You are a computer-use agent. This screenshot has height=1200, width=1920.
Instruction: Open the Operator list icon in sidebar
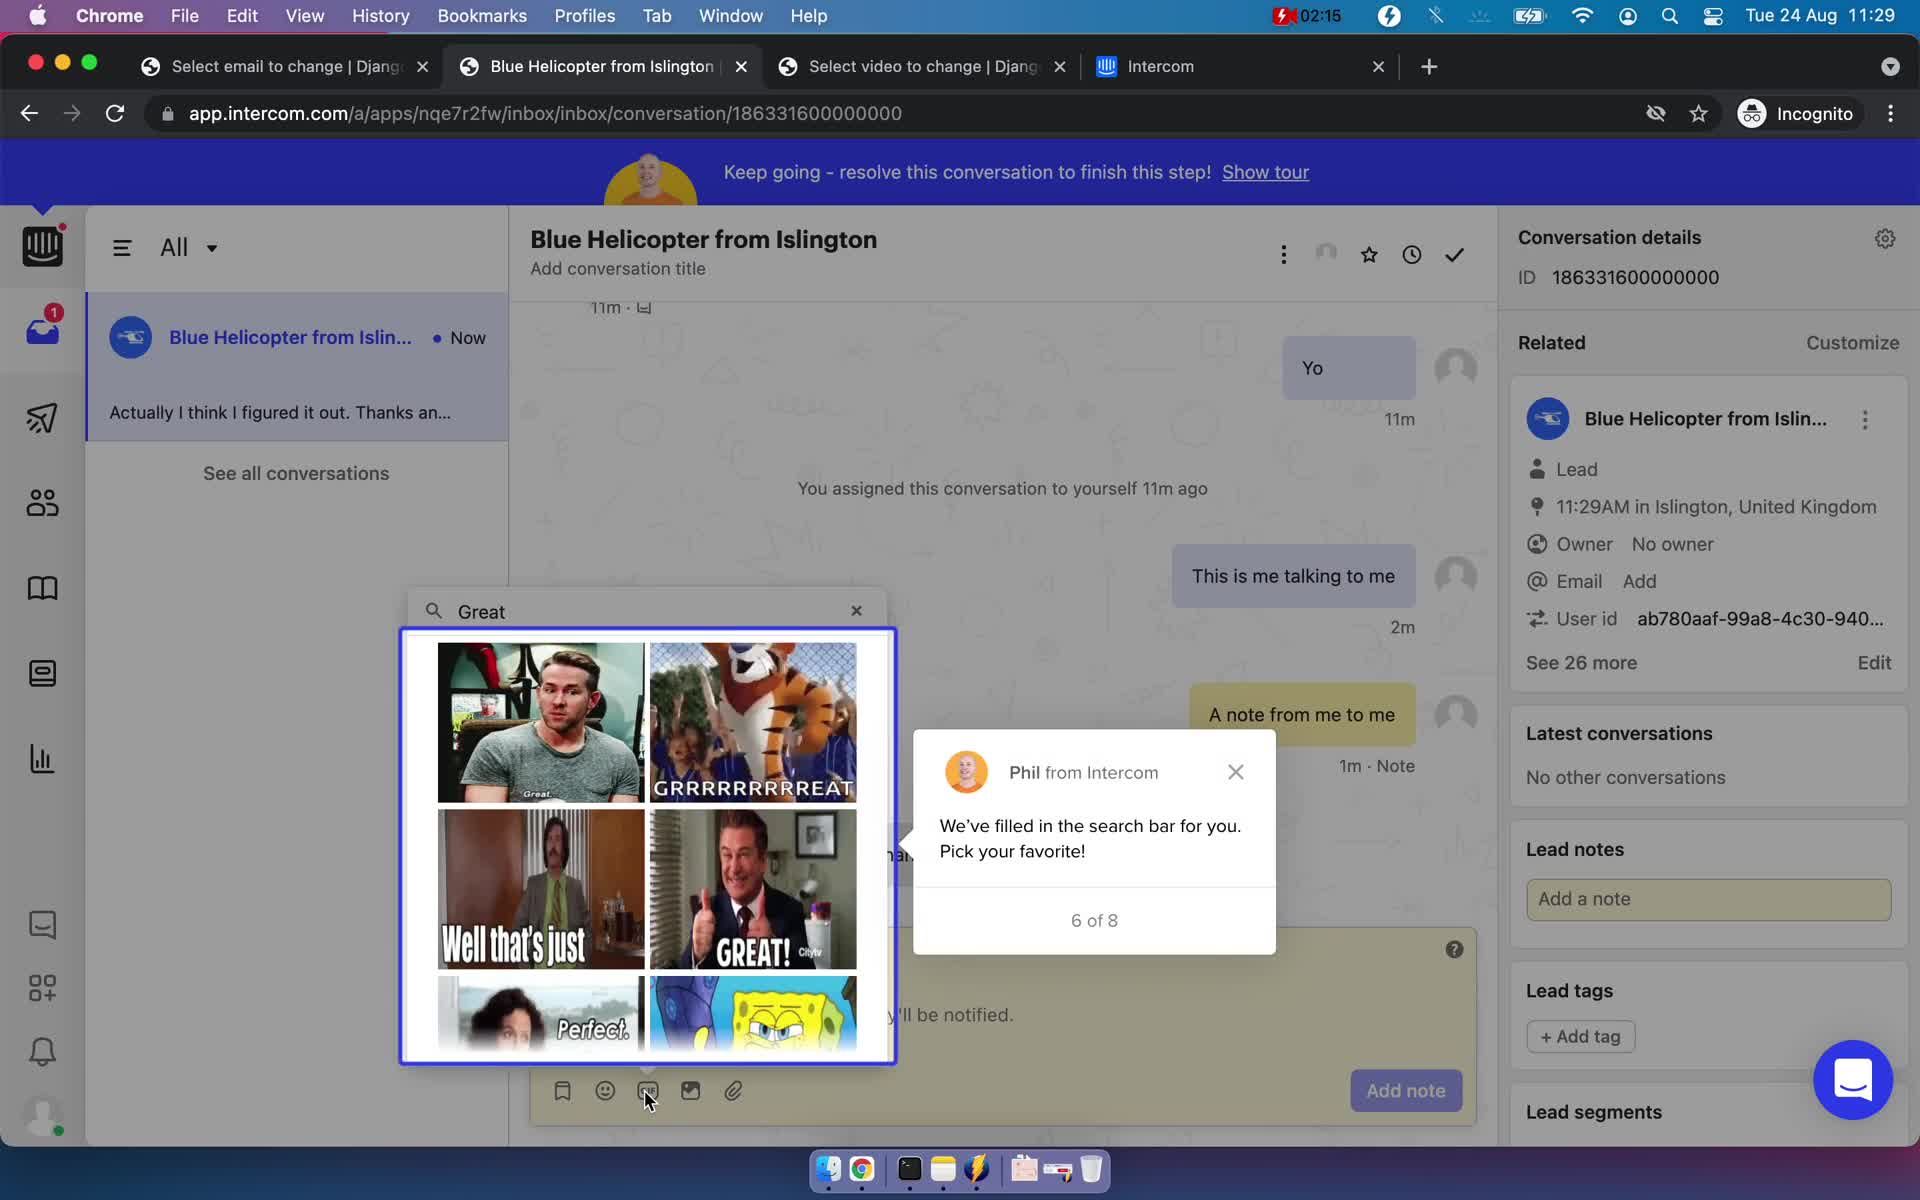42,673
